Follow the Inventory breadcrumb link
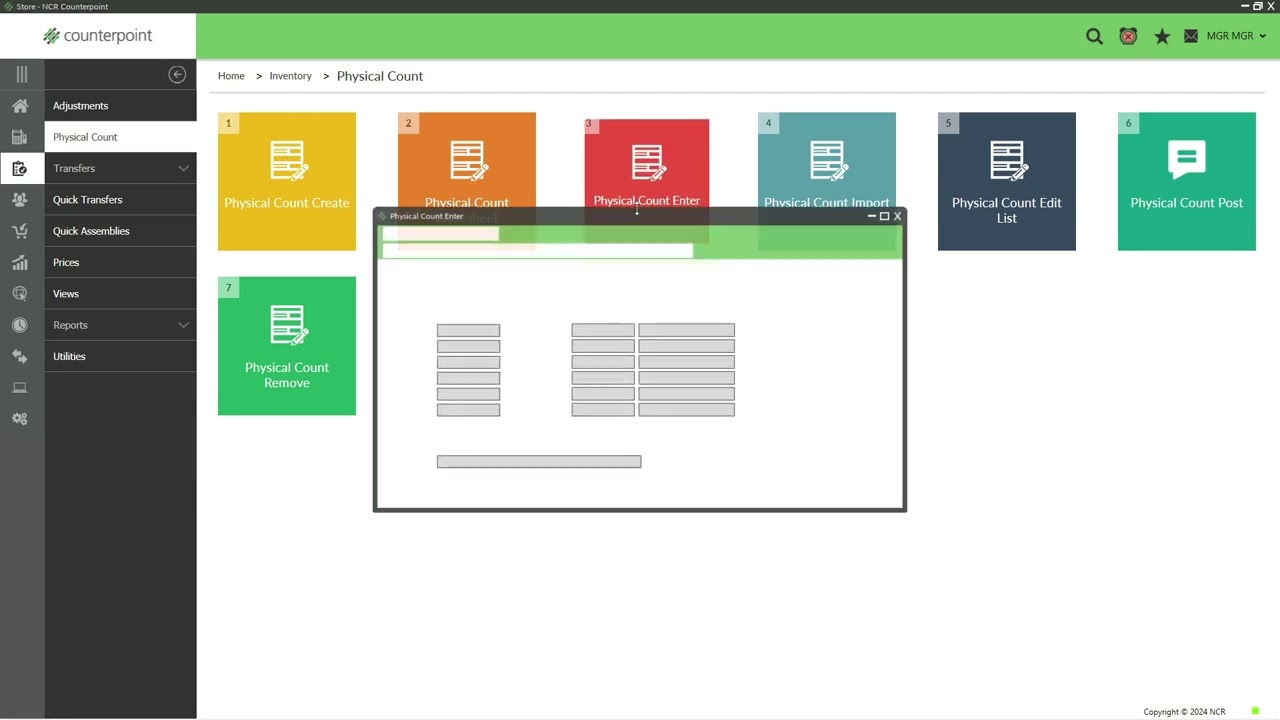Screen dimensions: 1280x720 [x=290, y=76]
